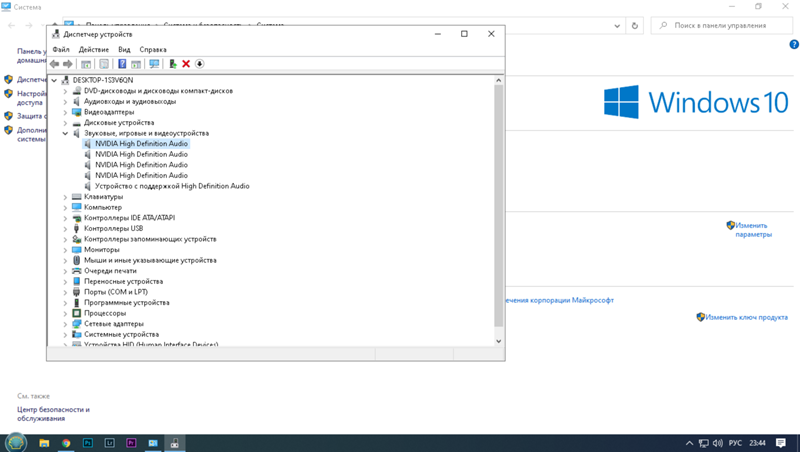Click the volume speaker icon in system tray
The height and width of the screenshot is (452, 800).
(x=718, y=443)
